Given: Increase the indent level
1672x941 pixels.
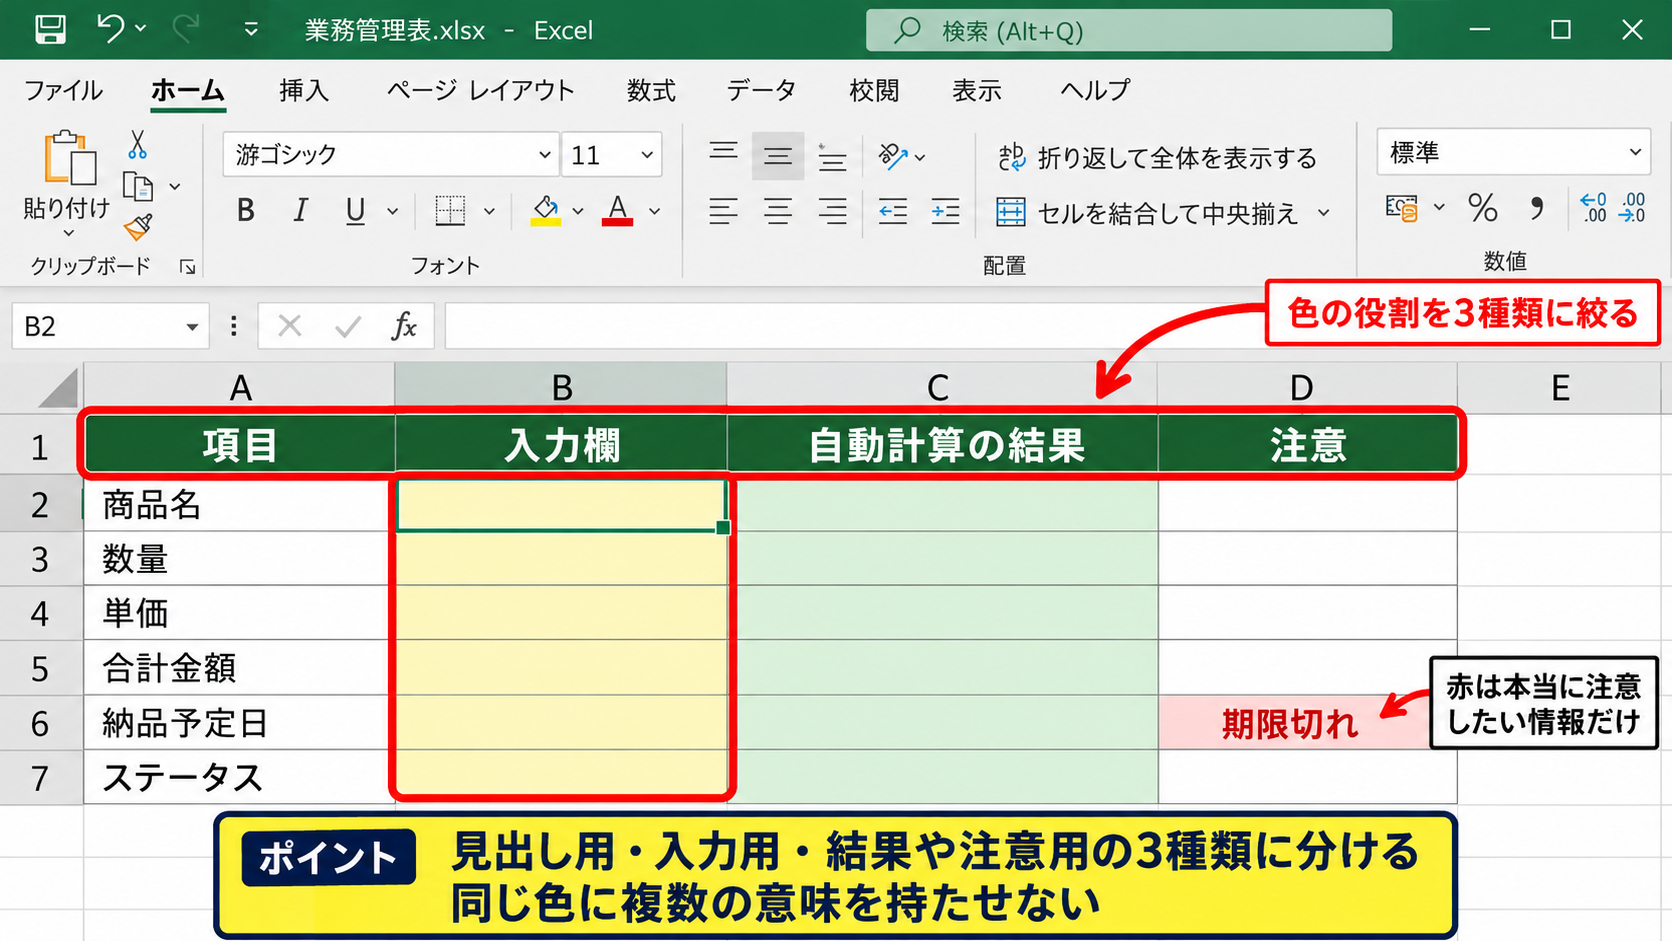Looking at the screenshot, I should (945, 211).
